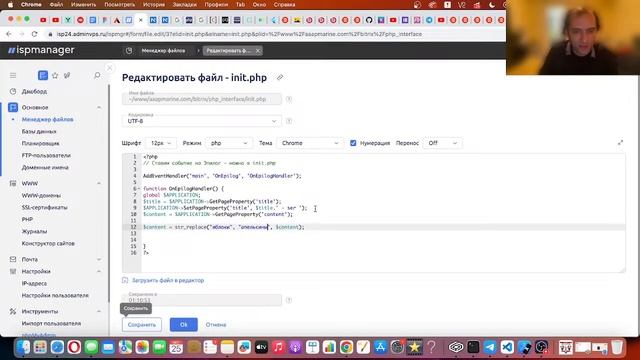Show help for the file name field
The width and height of the screenshot is (640, 360).
click(x=289, y=99)
